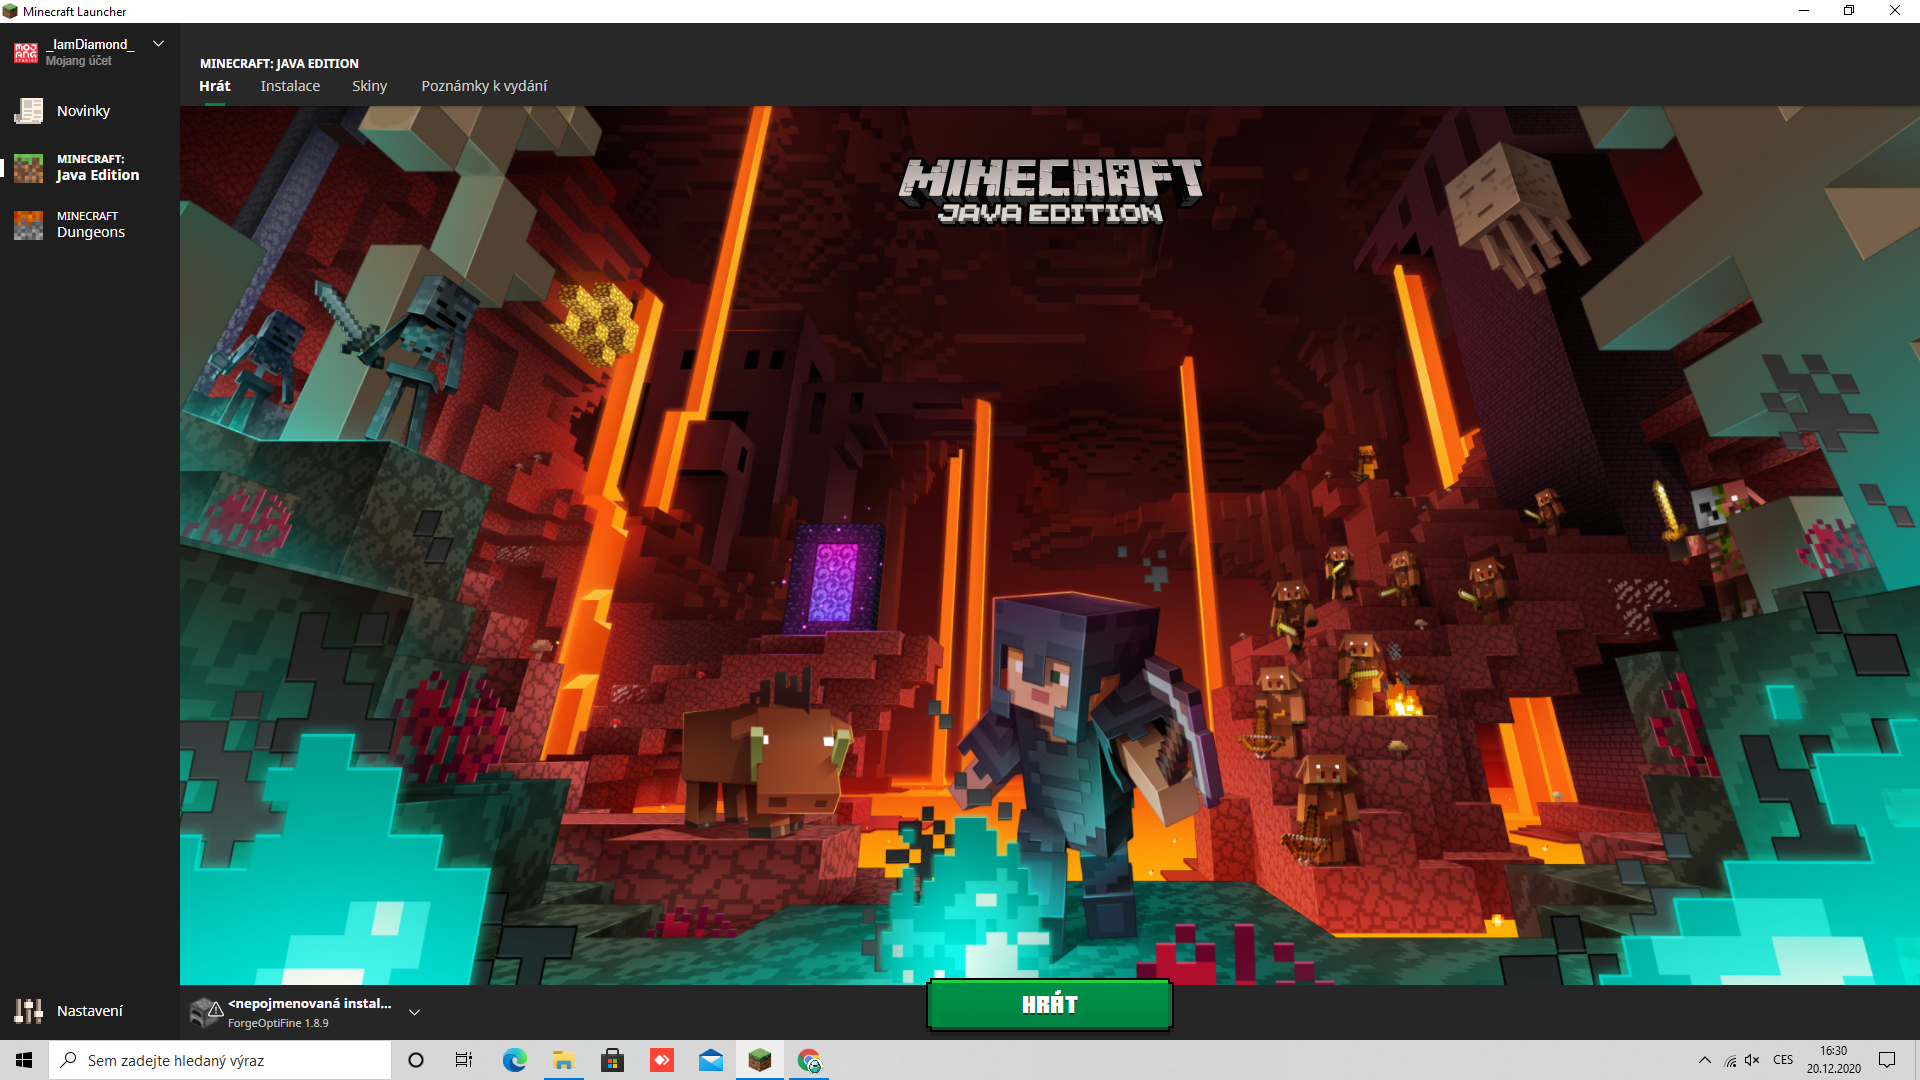1920x1080 pixels.
Task: Open the notification center icon
Action: click(x=1887, y=1060)
